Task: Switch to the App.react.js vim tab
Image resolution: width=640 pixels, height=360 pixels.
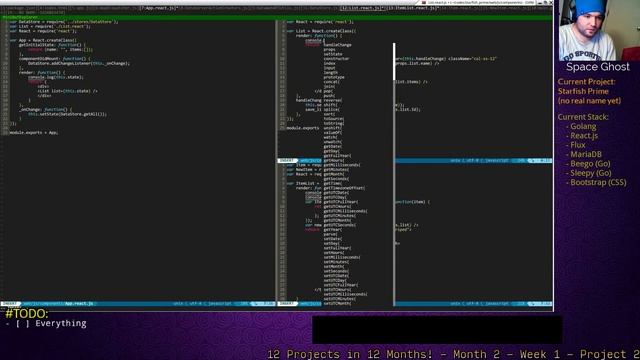Action: coord(158,8)
